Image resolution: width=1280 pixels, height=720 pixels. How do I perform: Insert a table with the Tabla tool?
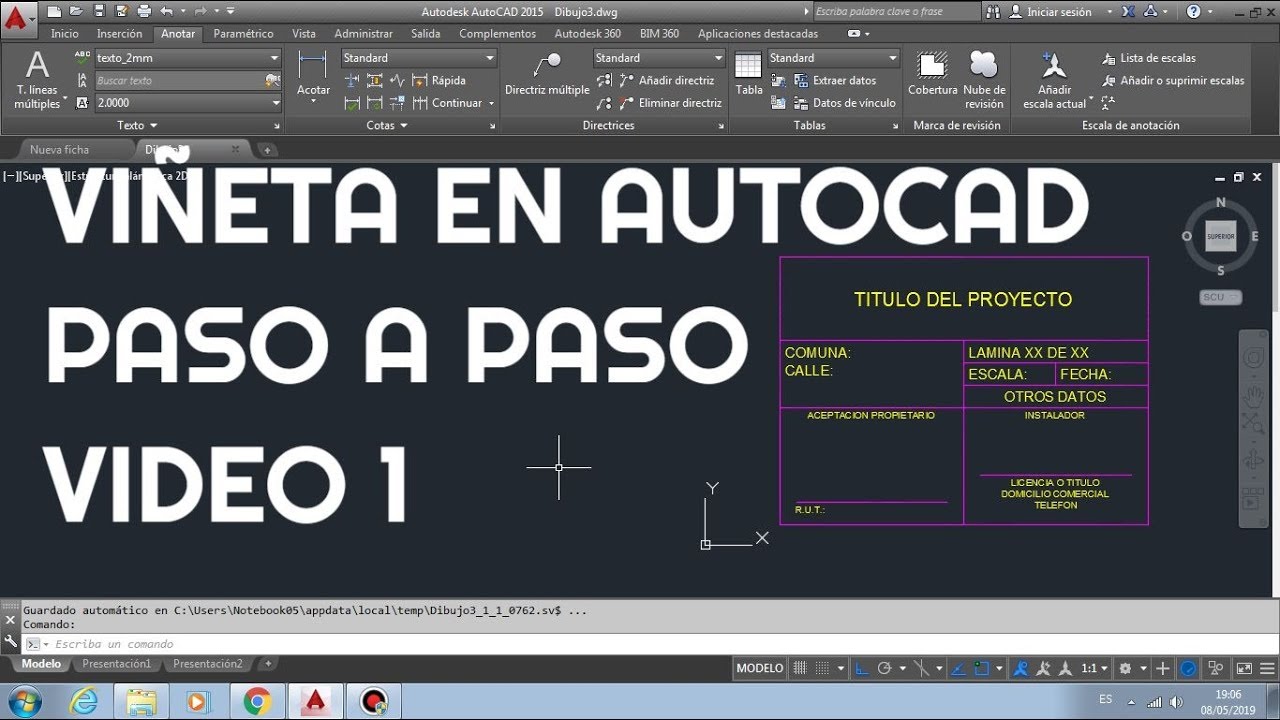click(x=749, y=73)
